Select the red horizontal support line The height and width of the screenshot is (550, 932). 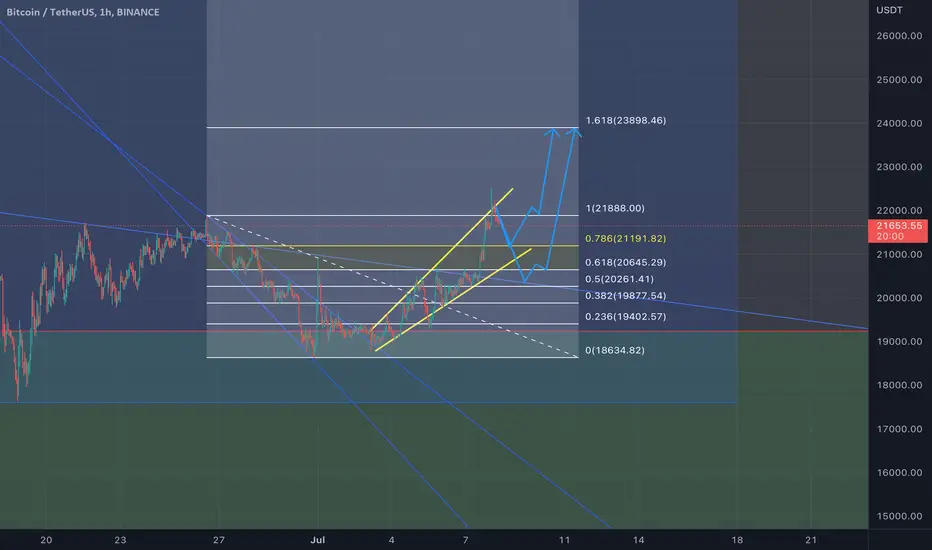434,331
